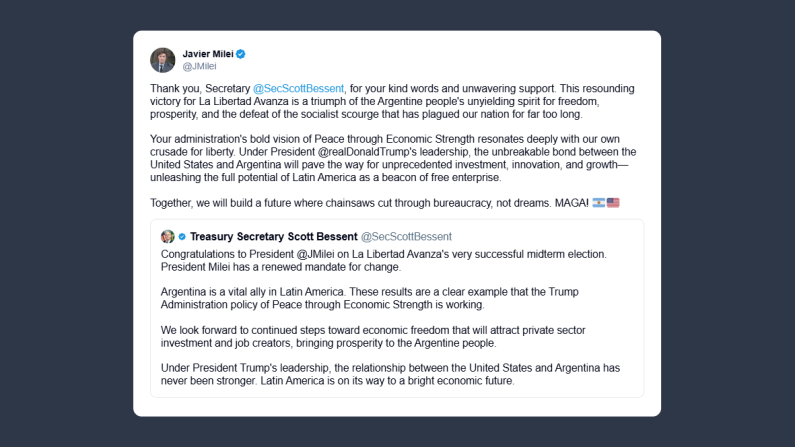Click the Argentina flag emoji

click(598, 202)
